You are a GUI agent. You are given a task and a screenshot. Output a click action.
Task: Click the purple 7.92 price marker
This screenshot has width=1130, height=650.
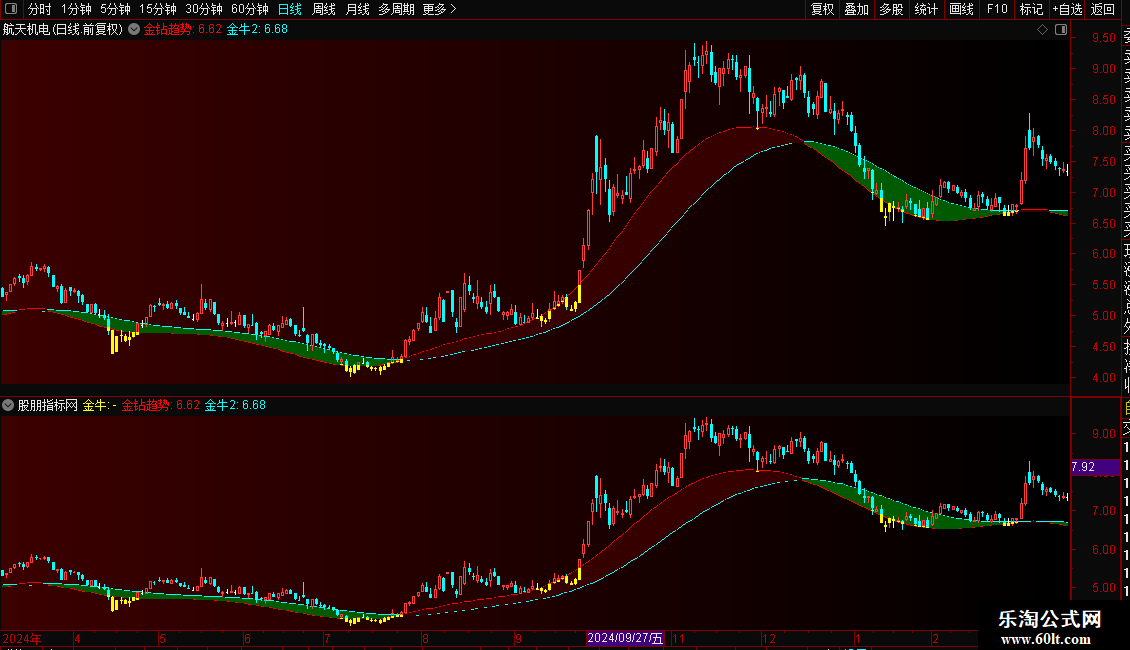[1095, 467]
